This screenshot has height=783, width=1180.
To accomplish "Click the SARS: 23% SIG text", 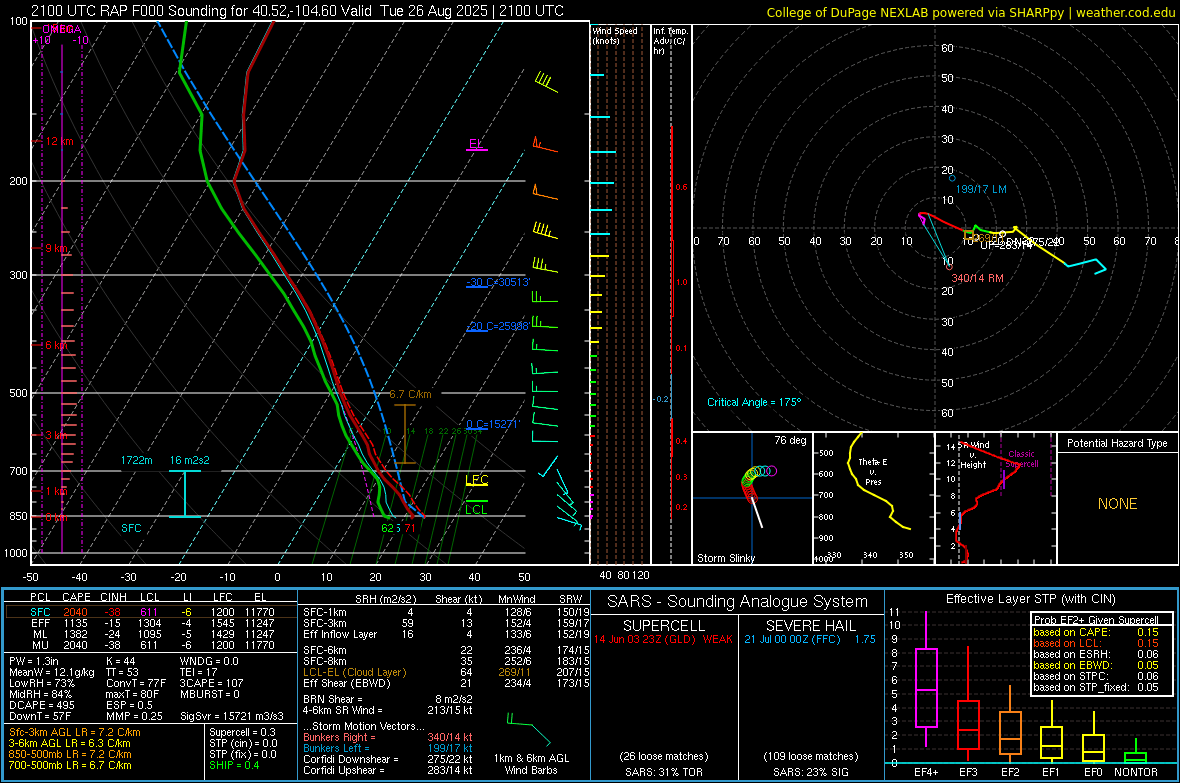I will pos(810,772).
